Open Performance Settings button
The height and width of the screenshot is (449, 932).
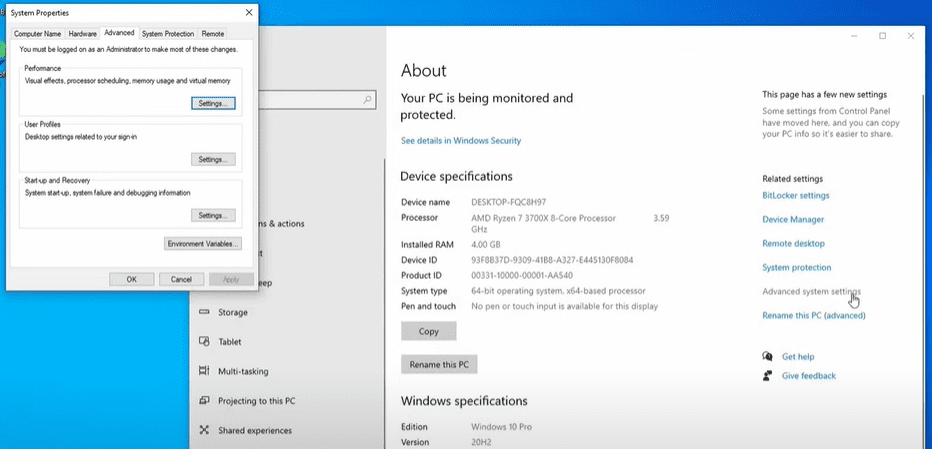212,103
